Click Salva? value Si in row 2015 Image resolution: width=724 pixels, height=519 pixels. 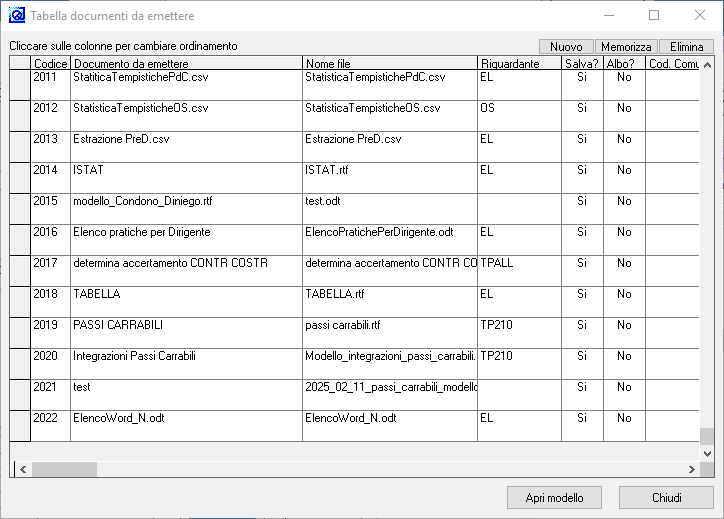582,209
